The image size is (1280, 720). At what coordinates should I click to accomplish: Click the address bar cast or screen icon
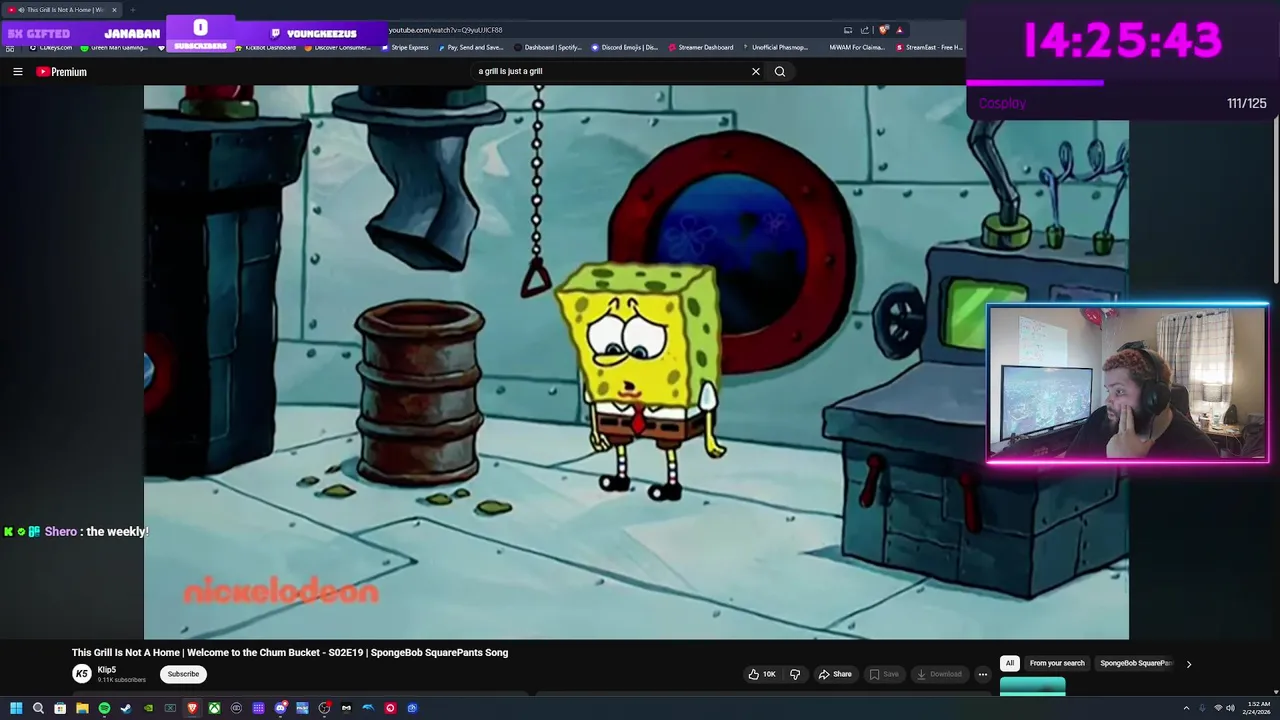click(848, 30)
